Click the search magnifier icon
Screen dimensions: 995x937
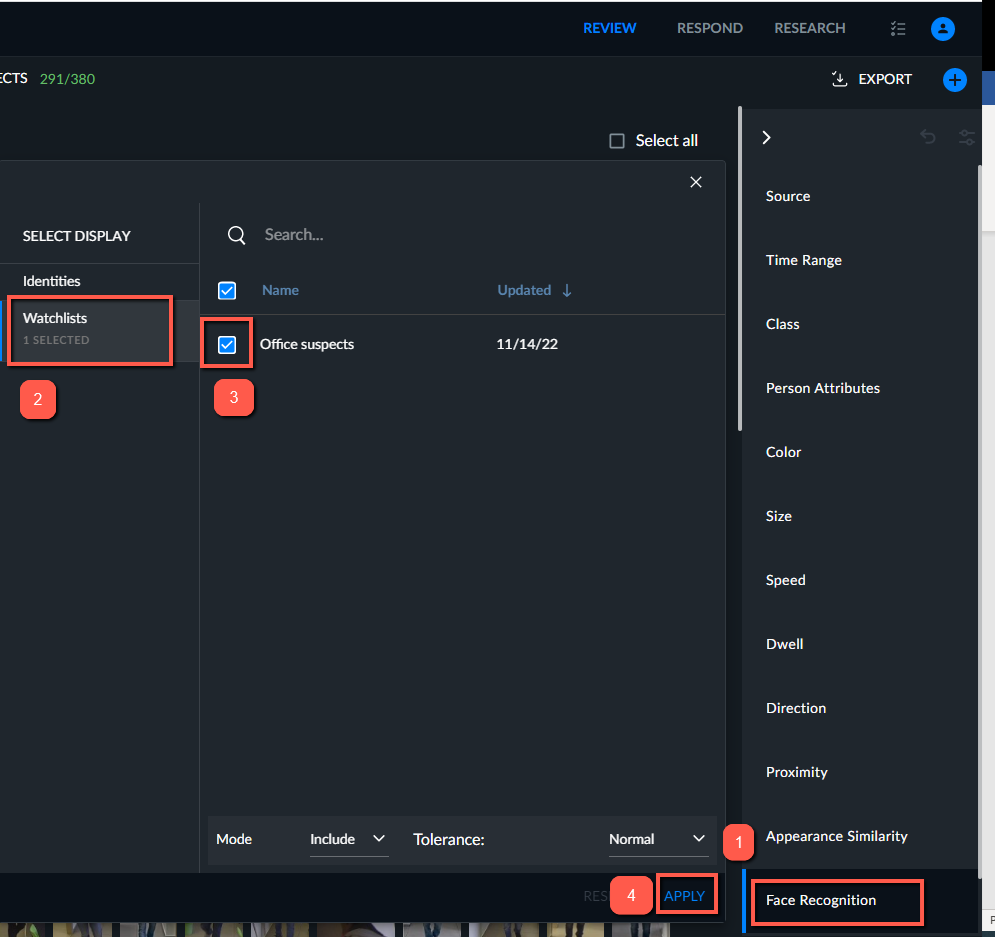(237, 235)
